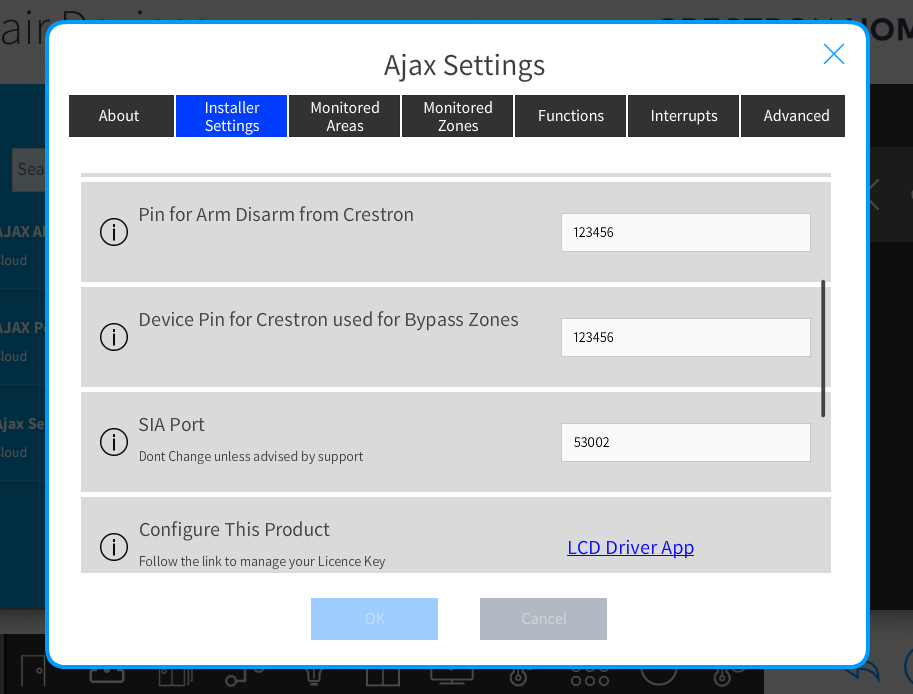The width and height of the screenshot is (913, 694).
Task: Click the "Dont Change unless advised by support" note
Action: pyautogui.click(x=250, y=456)
